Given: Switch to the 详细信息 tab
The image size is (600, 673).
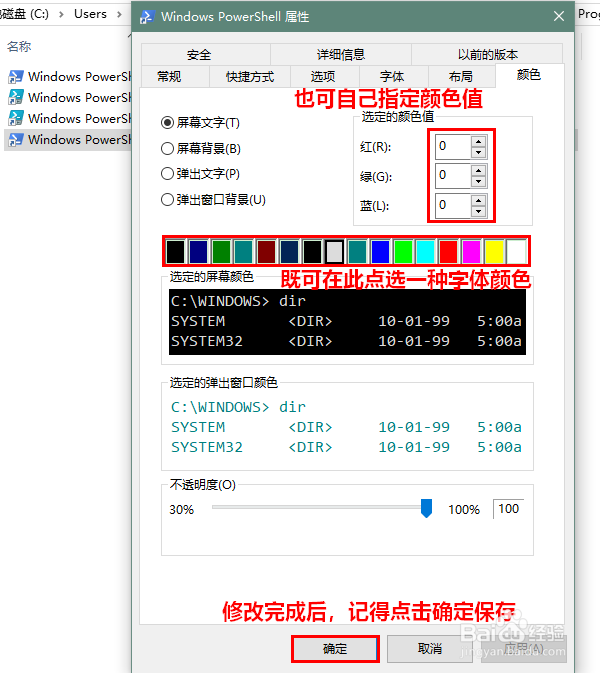Looking at the screenshot, I should [x=341, y=55].
